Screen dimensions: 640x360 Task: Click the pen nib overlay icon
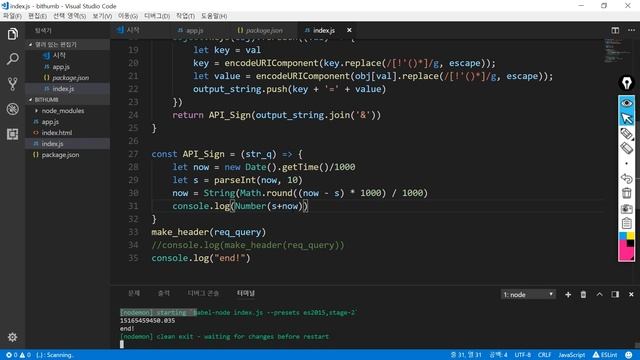[627, 83]
